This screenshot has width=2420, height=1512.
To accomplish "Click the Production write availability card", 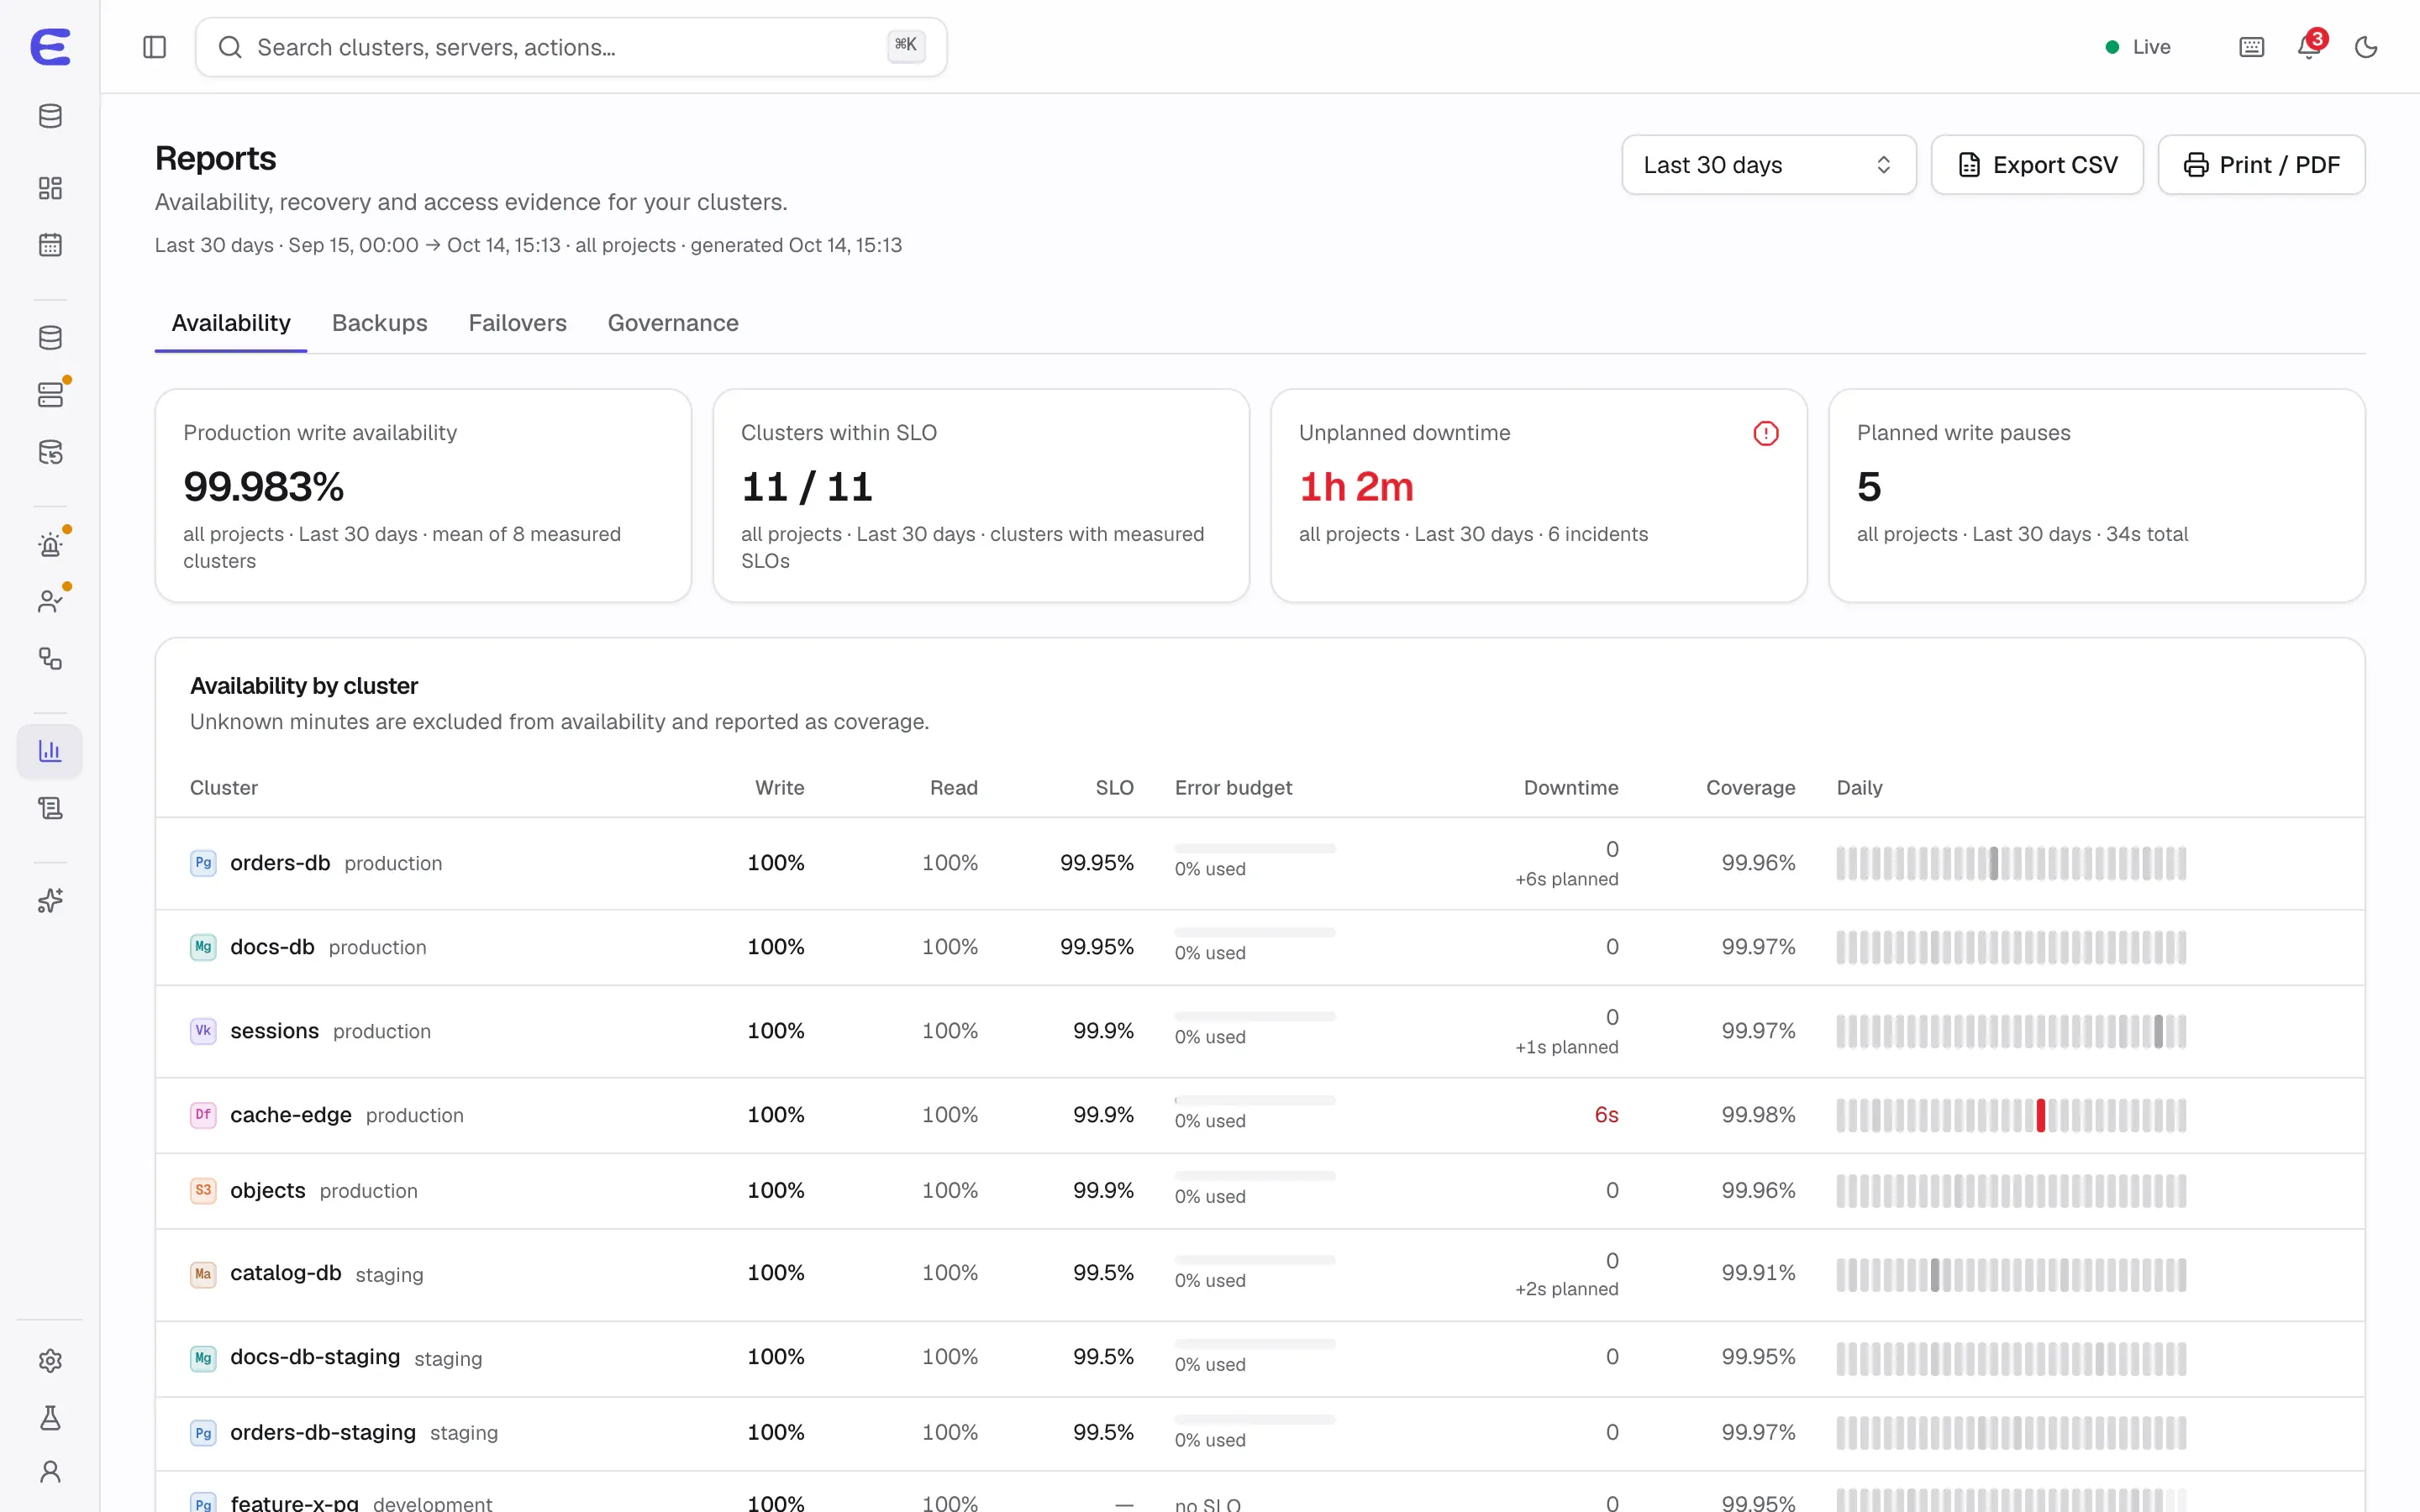I will point(423,496).
